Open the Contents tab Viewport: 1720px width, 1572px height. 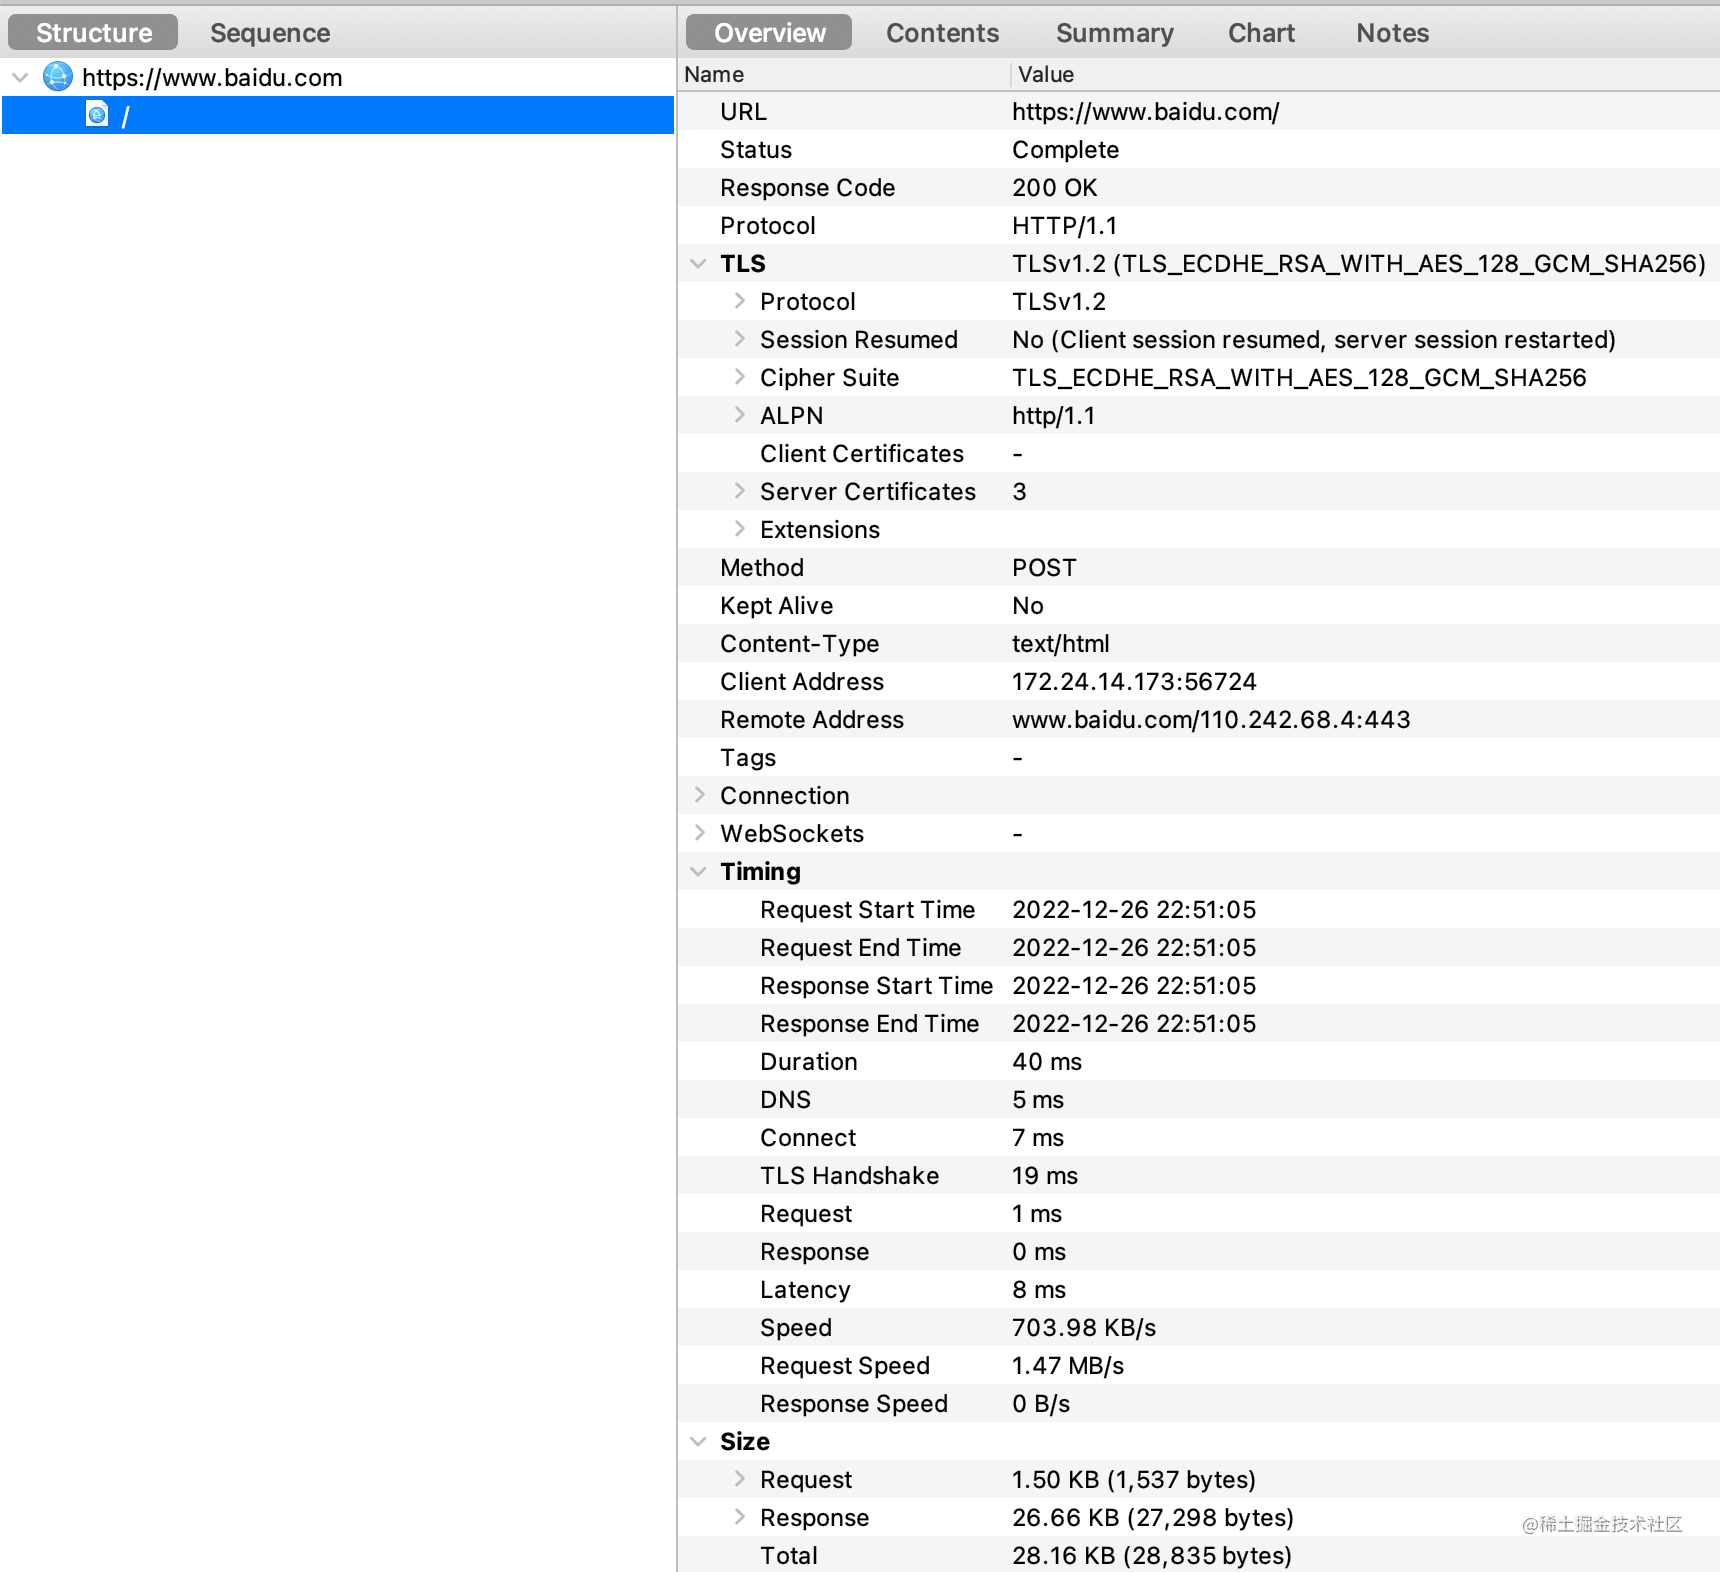(x=942, y=32)
